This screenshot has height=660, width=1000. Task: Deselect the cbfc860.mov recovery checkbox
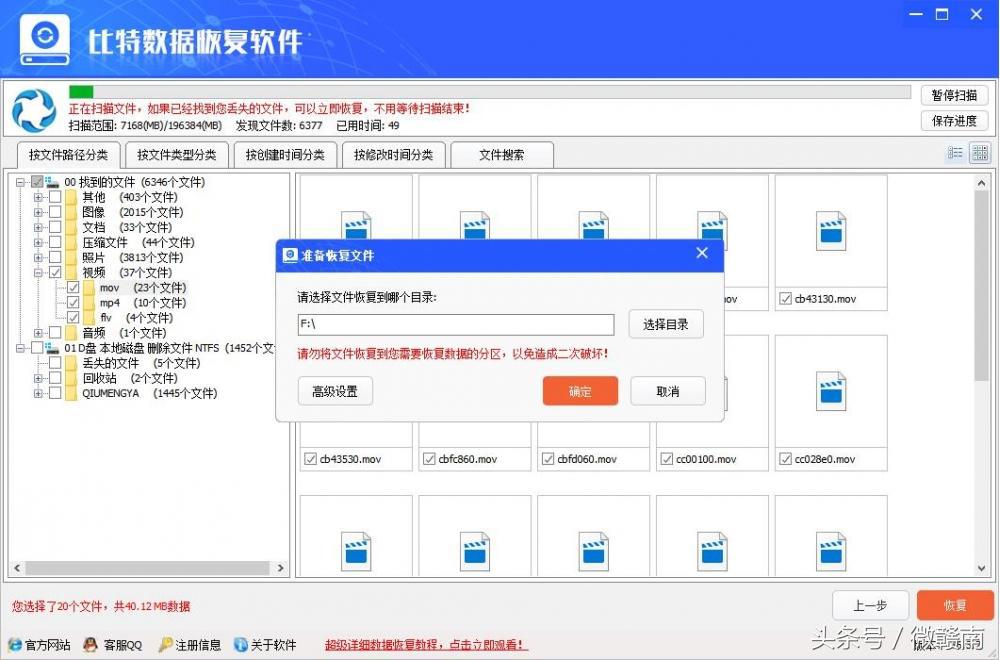pos(431,459)
